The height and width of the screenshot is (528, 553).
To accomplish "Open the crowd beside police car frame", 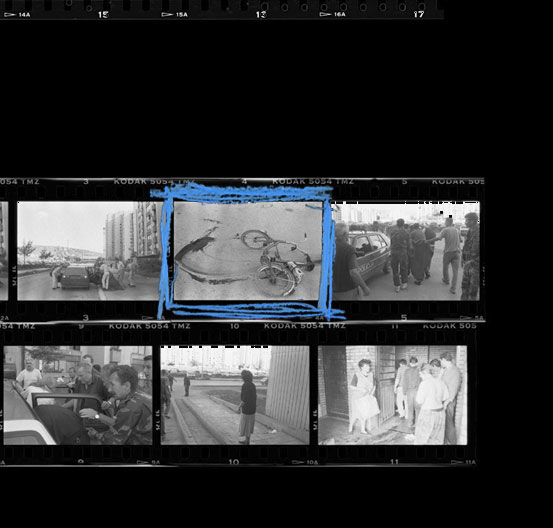I will [x=406, y=251].
